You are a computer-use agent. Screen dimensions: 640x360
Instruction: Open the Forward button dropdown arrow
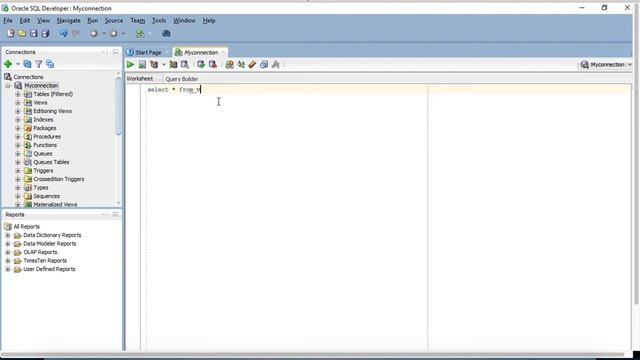click(x=123, y=33)
